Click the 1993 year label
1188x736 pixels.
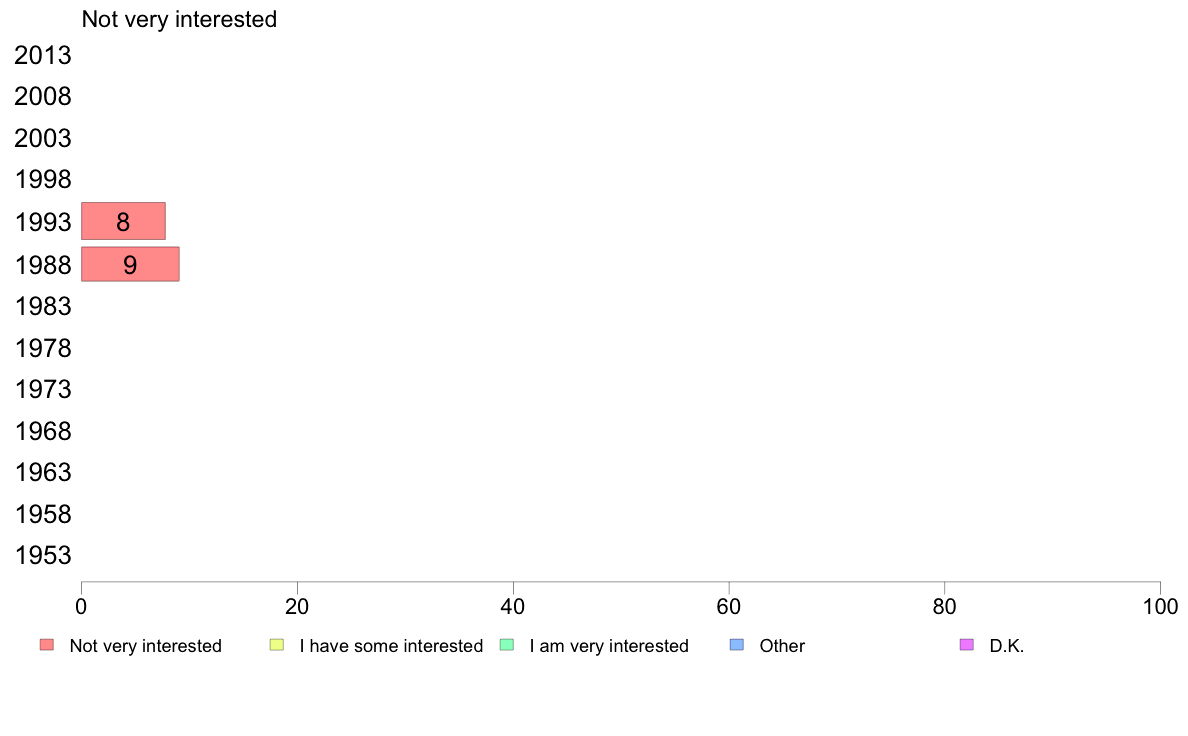pos(43,222)
